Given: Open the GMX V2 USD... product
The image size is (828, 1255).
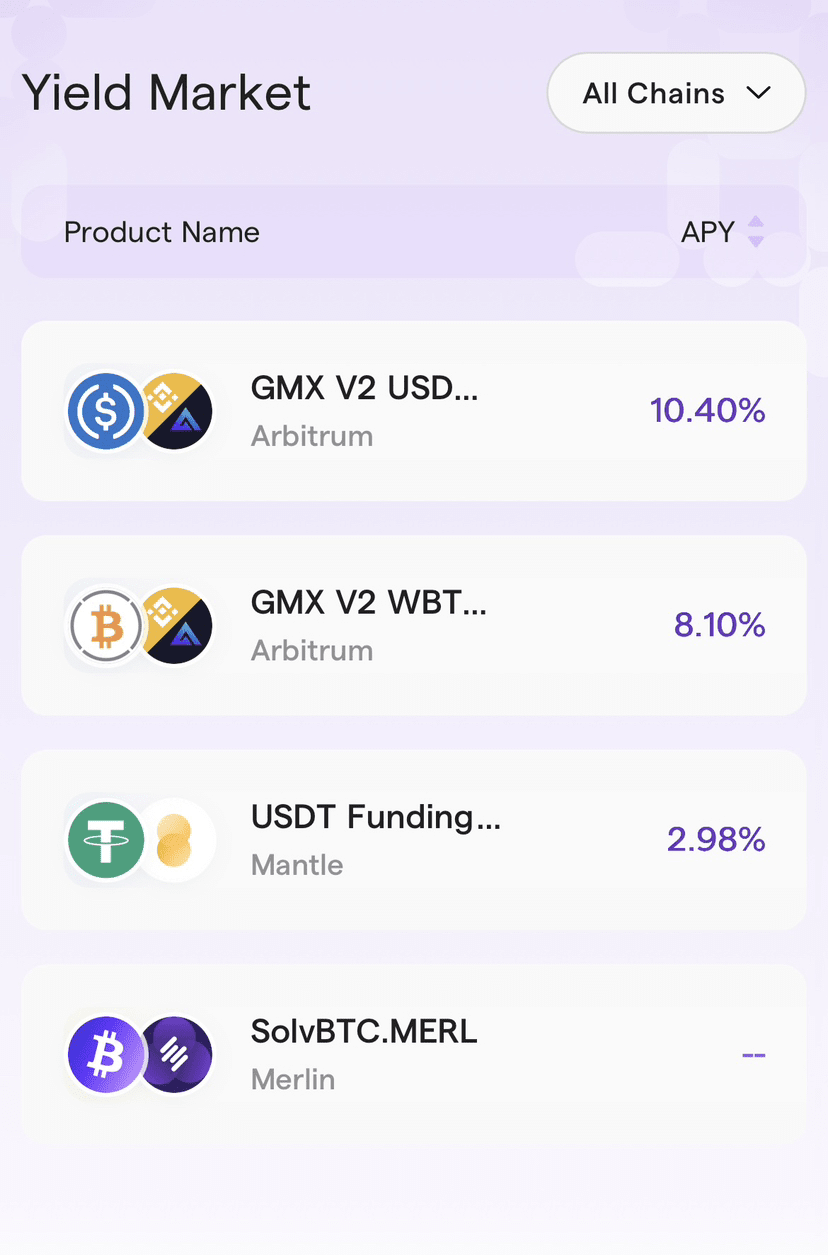Looking at the screenshot, I should pos(414,411).
